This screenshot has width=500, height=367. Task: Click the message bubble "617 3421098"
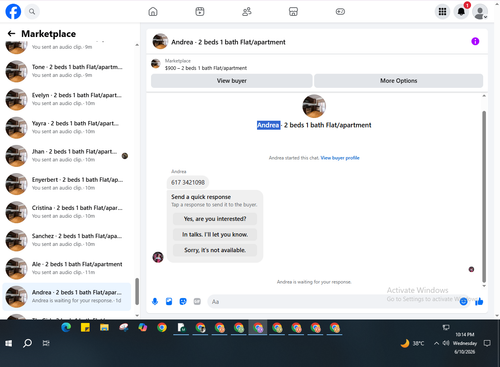tap(188, 182)
